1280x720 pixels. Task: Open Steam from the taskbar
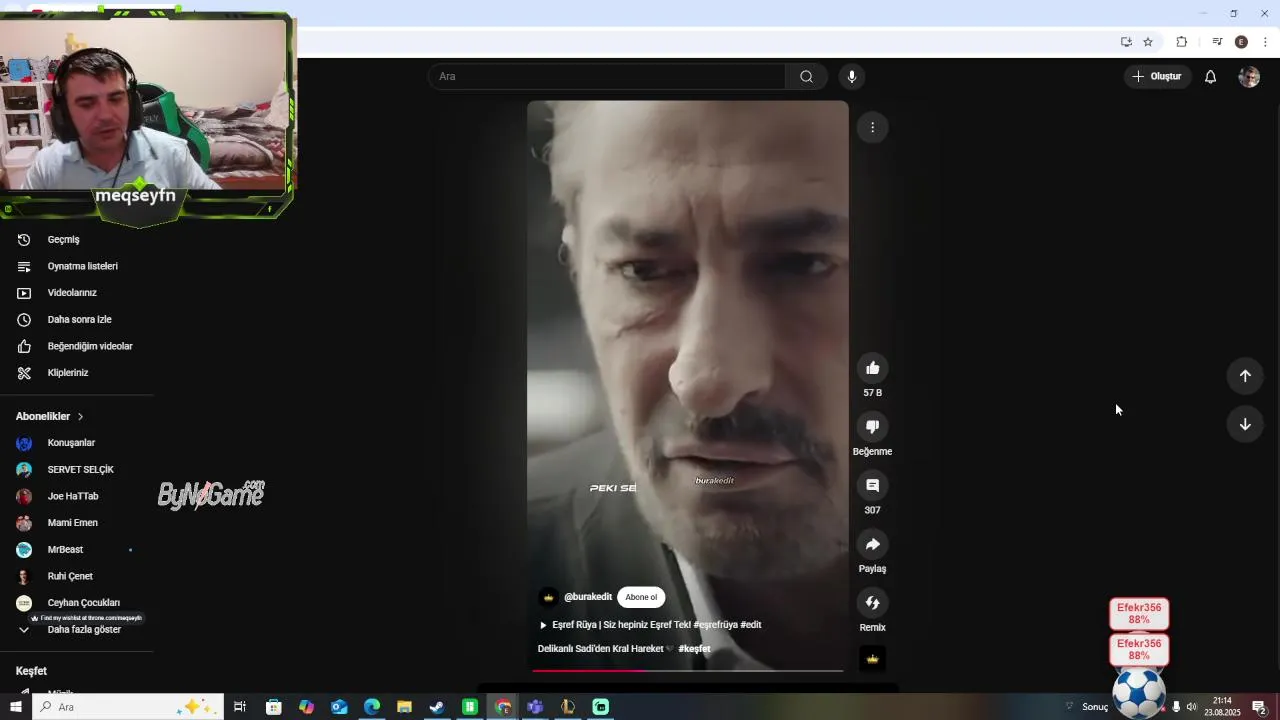[x=437, y=707]
